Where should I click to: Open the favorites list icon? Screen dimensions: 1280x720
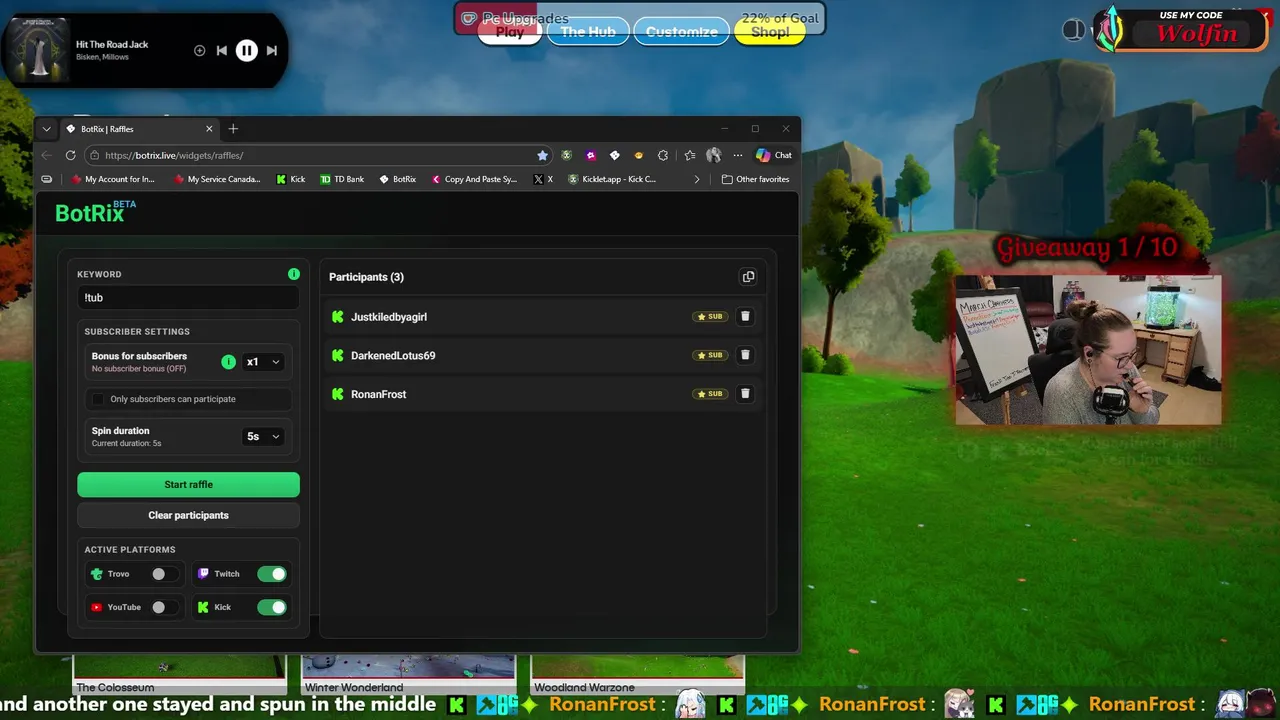pos(690,155)
